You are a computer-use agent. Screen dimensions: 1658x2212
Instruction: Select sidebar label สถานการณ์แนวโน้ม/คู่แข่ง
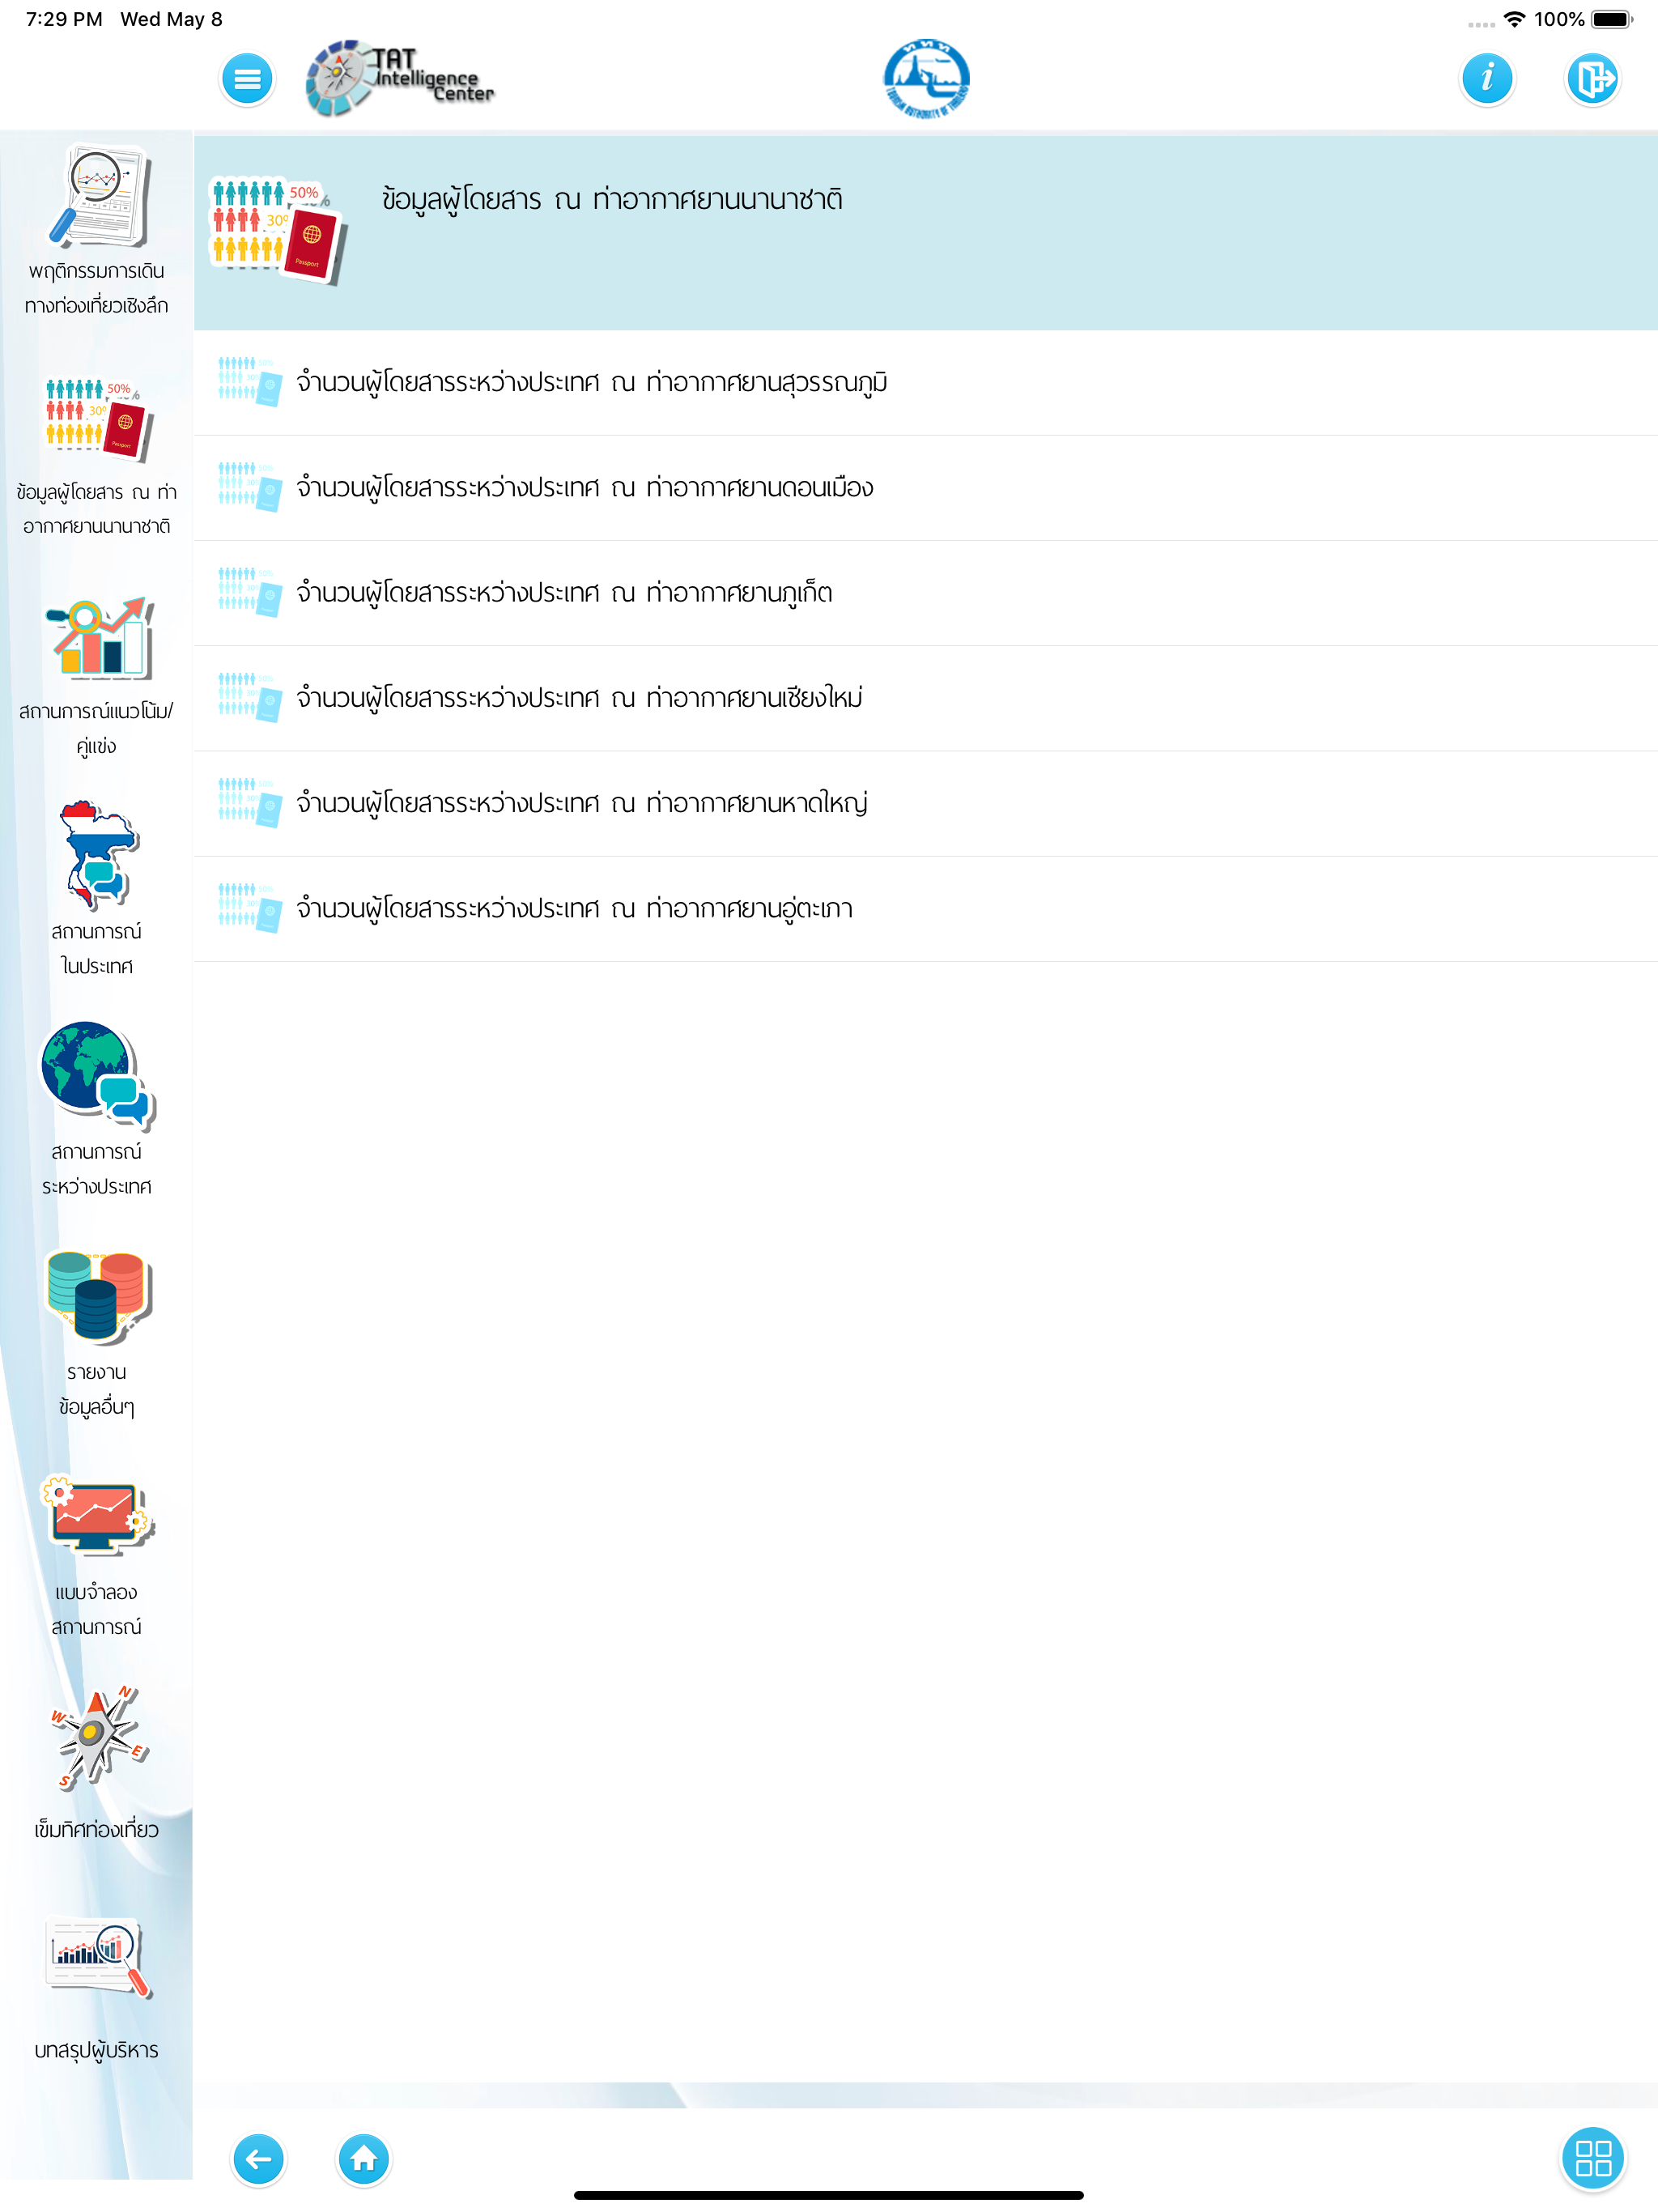(x=97, y=728)
